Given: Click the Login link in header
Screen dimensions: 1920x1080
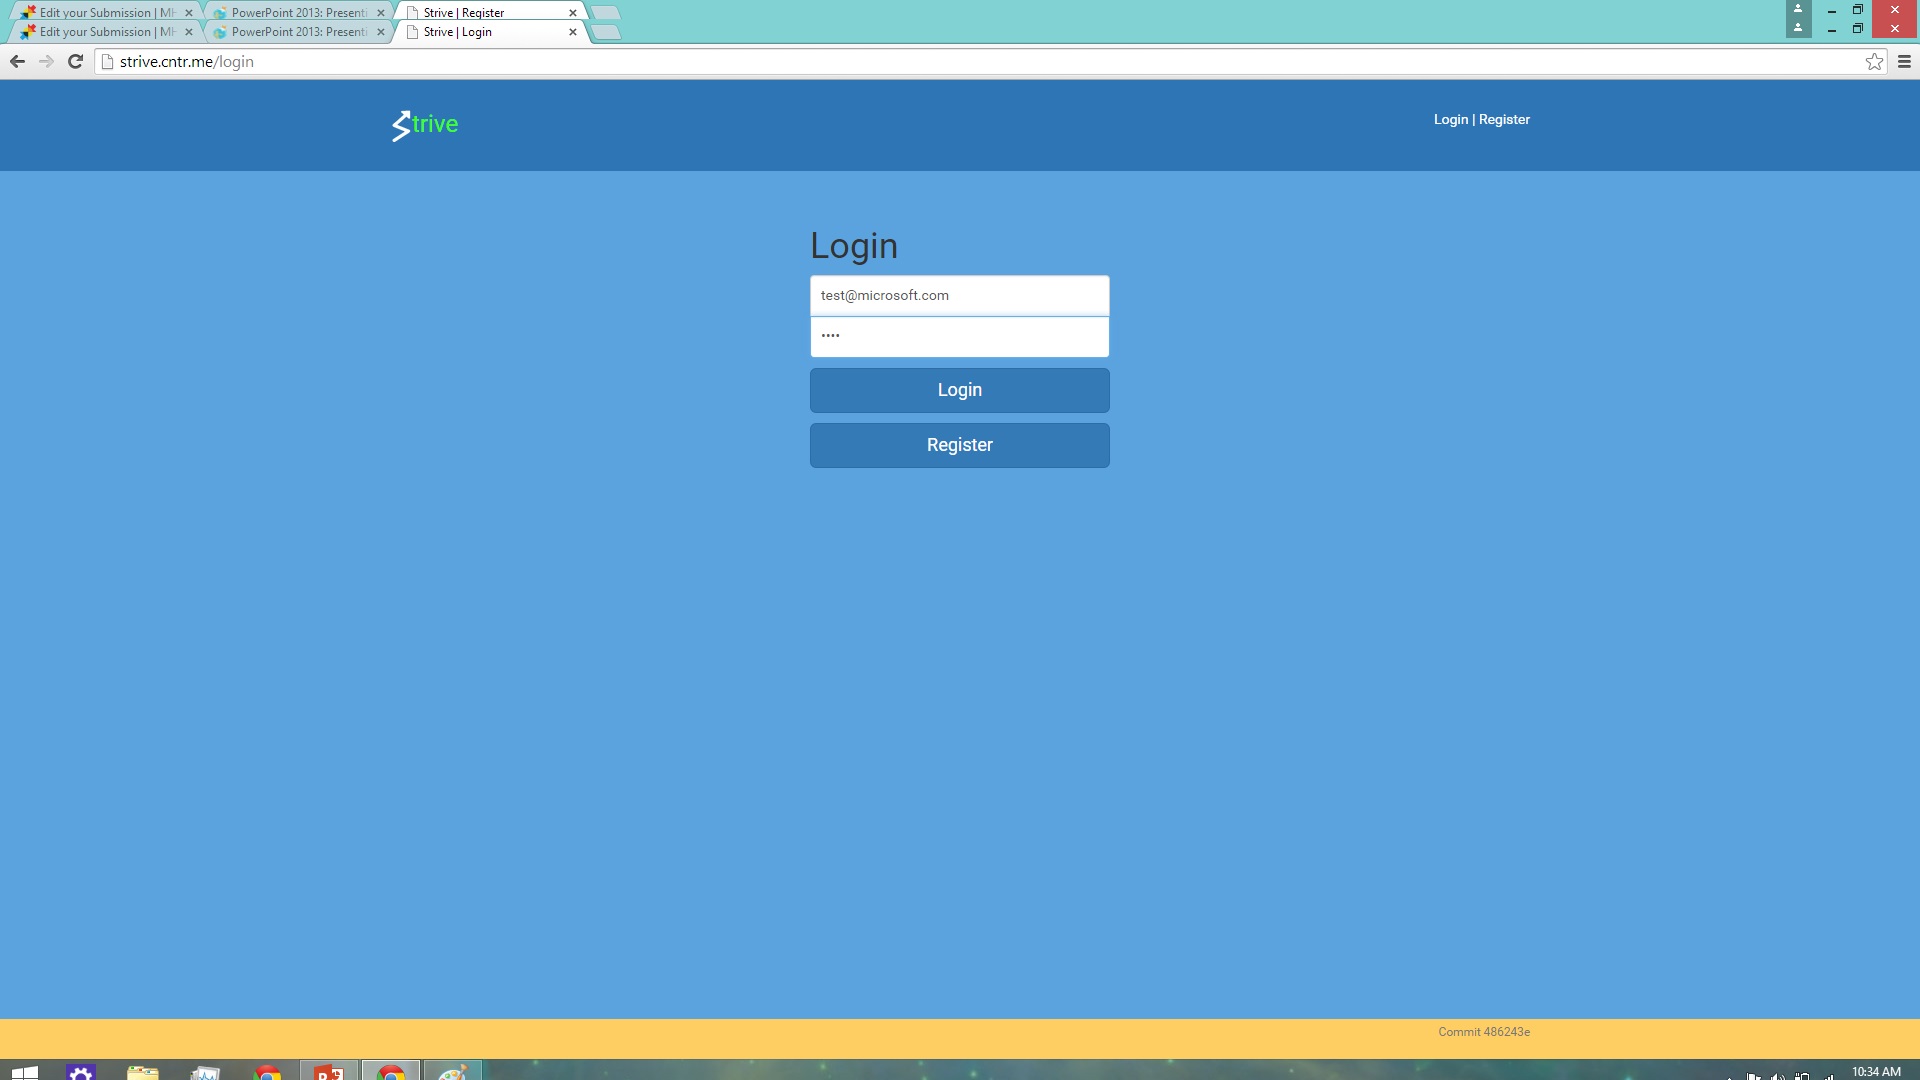Looking at the screenshot, I should point(1450,119).
